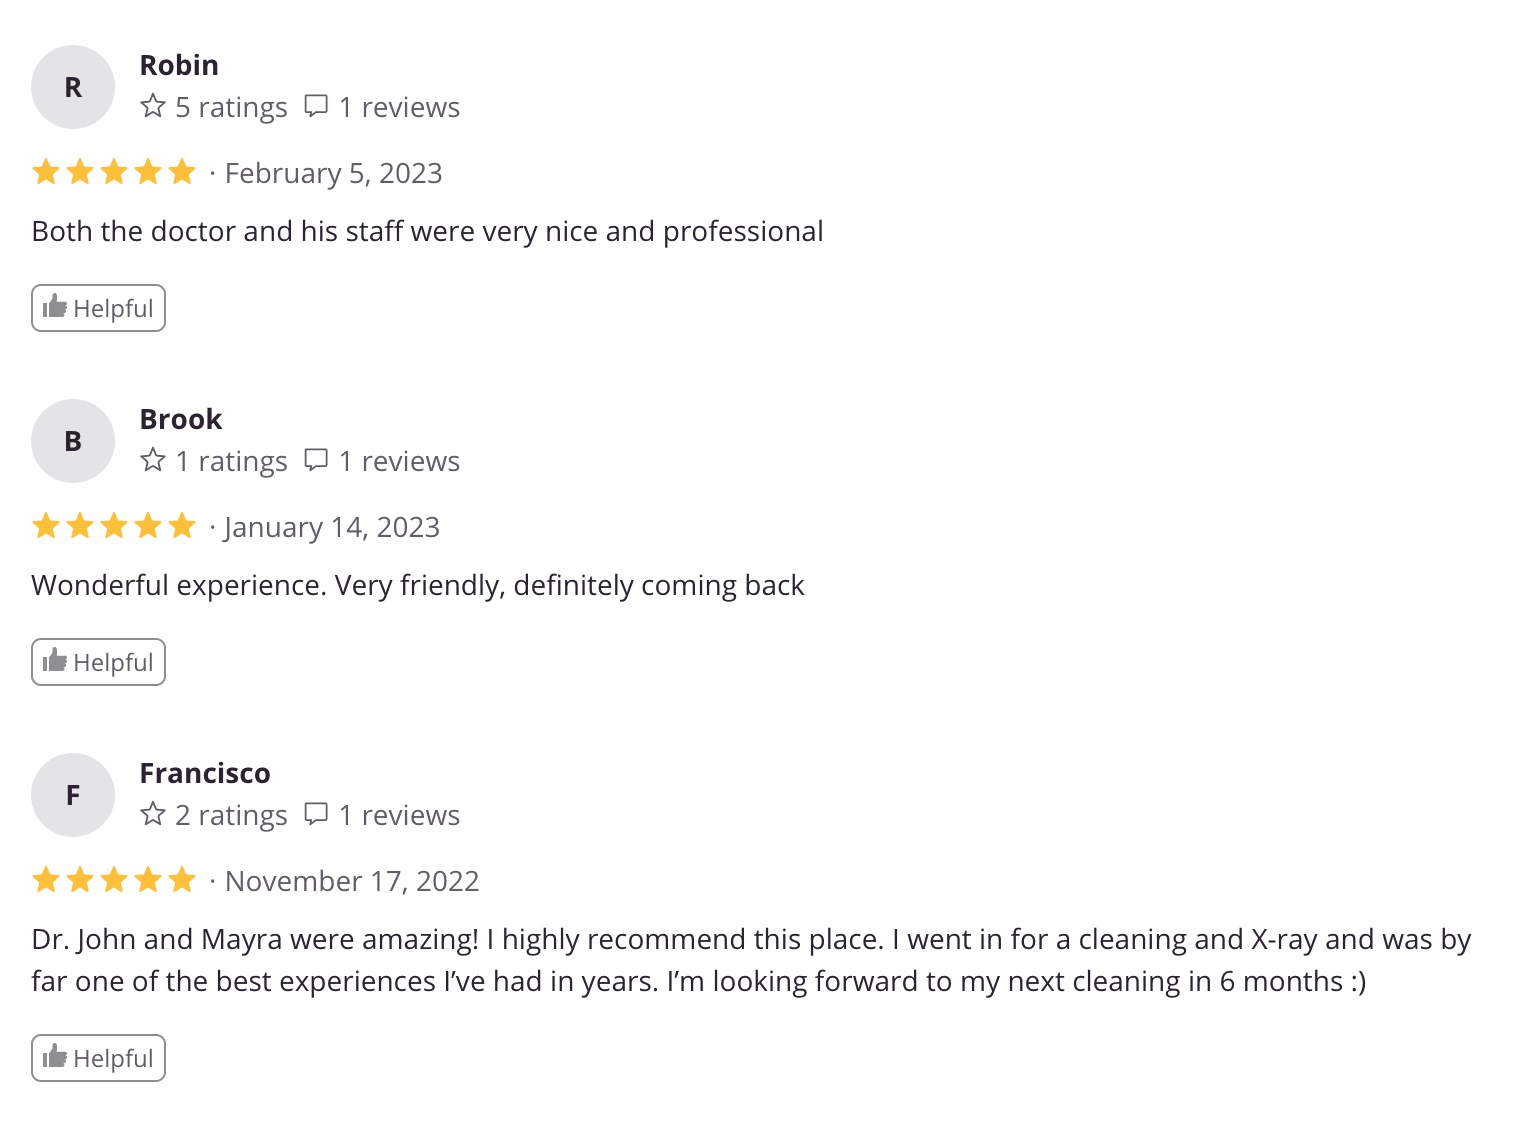Mark Brook's review as Helpful
Screen dimensions: 1514x1134
98,662
